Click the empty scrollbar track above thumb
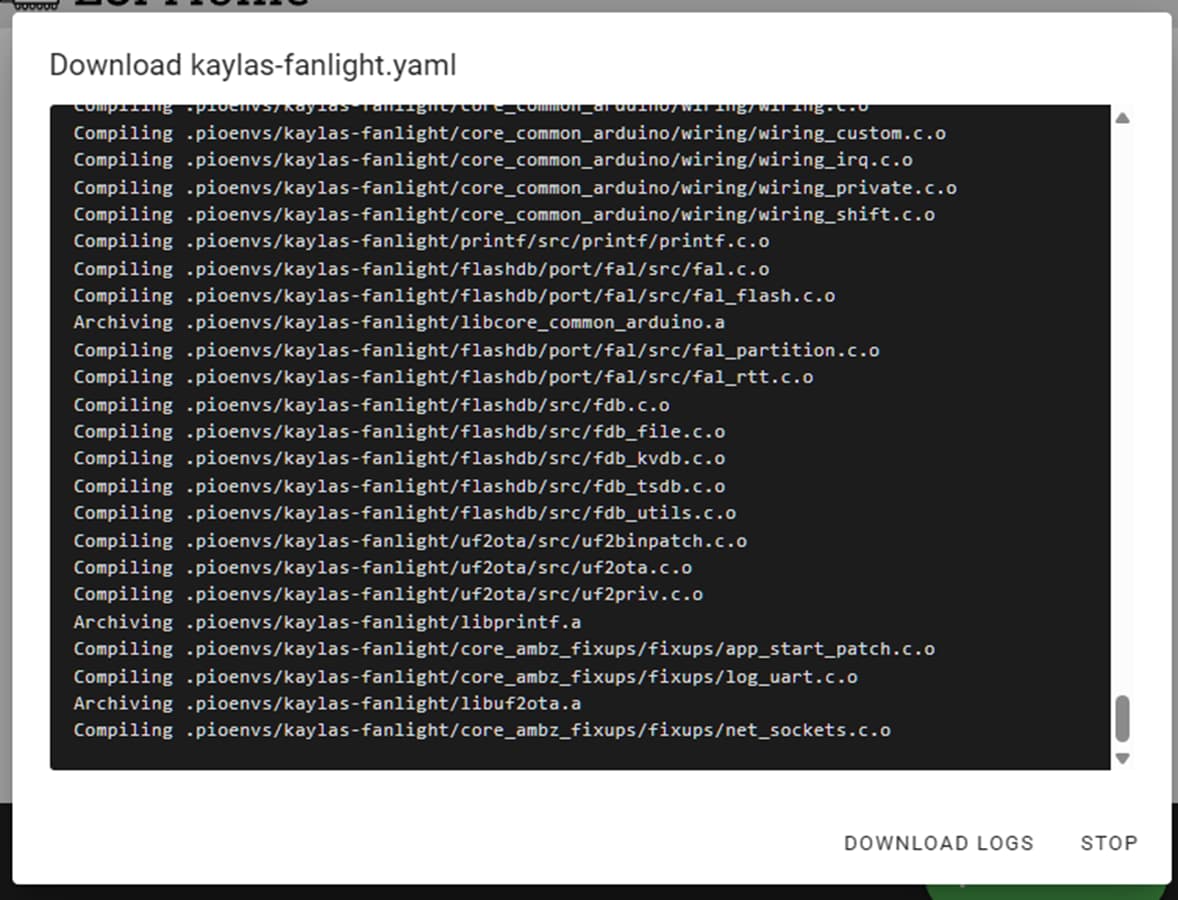The image size is (1178, 900). point(1122,409)
